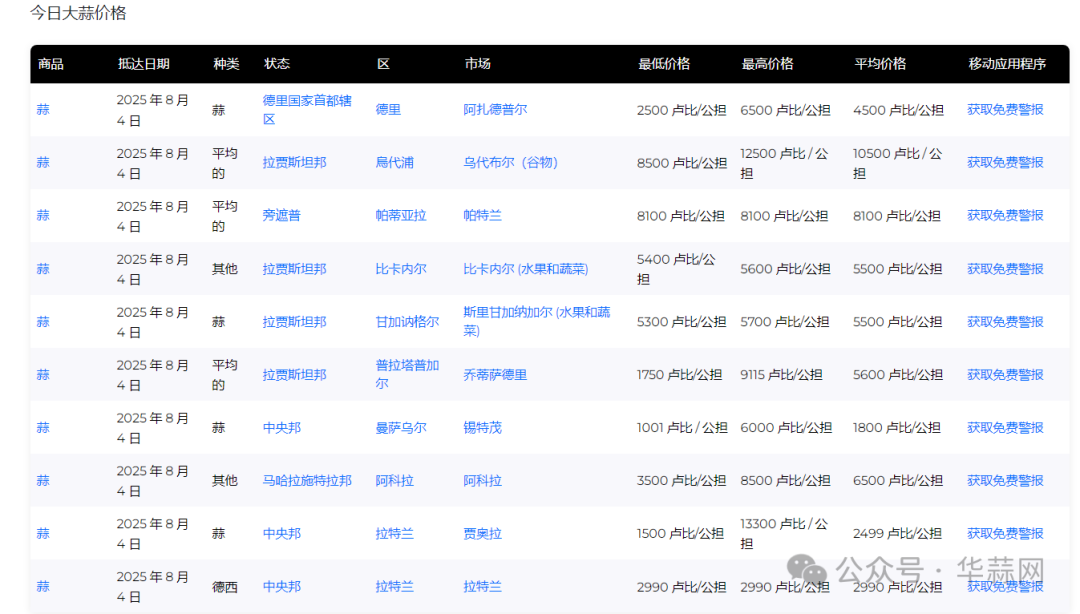Click the 平均价格 column header
The height and width of the screenshot is (614, 1080).
[880, 64]
